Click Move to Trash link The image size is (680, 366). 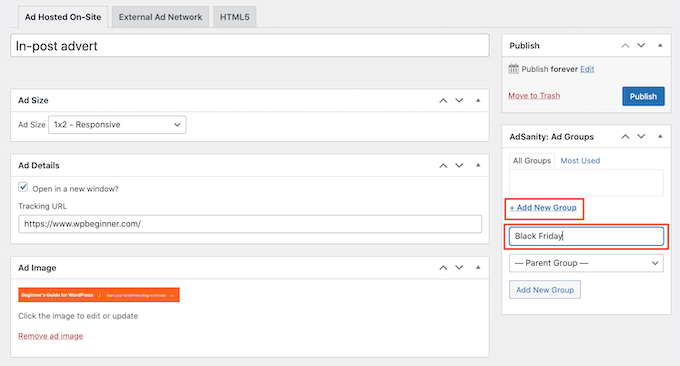pos(534,95)
